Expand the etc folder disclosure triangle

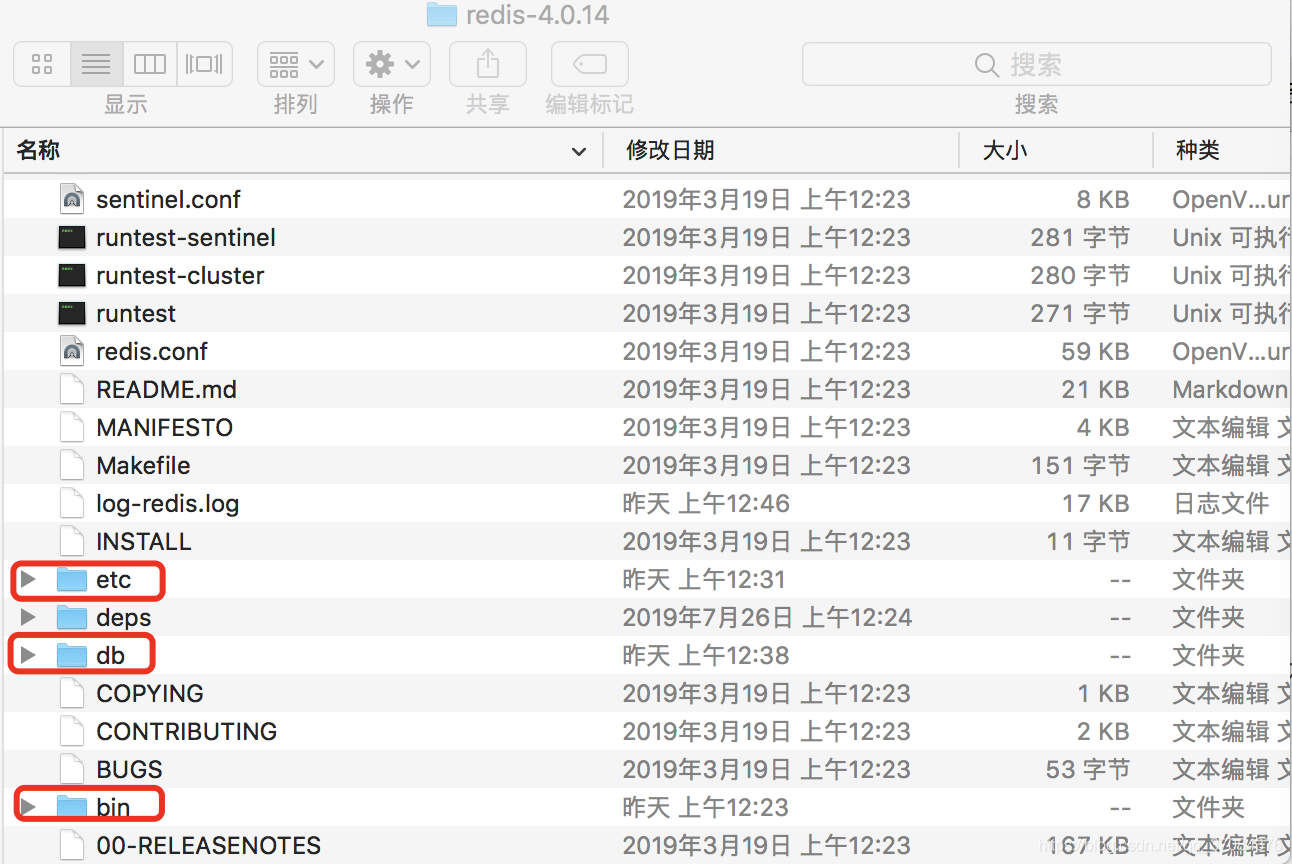(x=28, y=579)
